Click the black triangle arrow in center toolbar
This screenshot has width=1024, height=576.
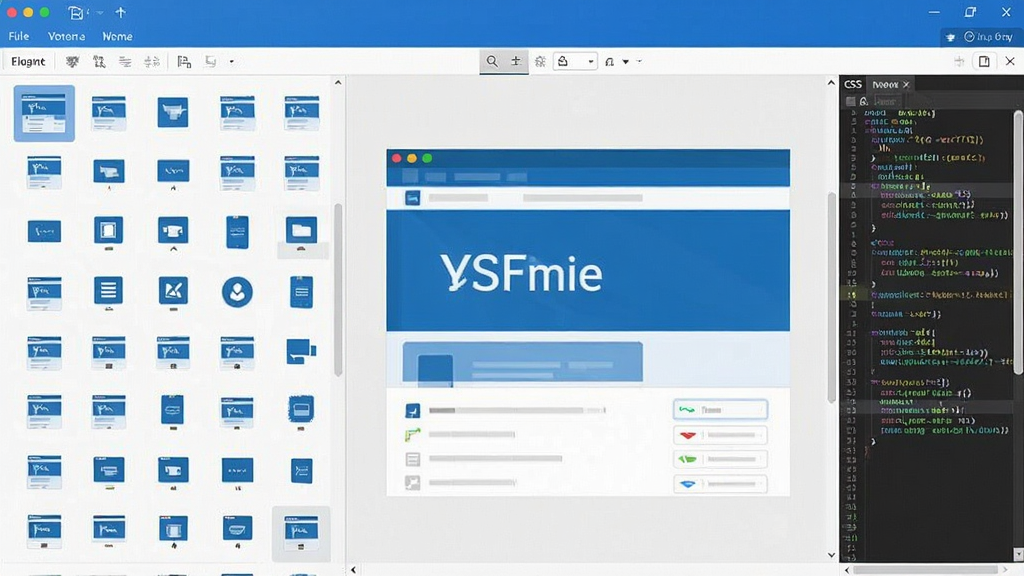[625, 62]
